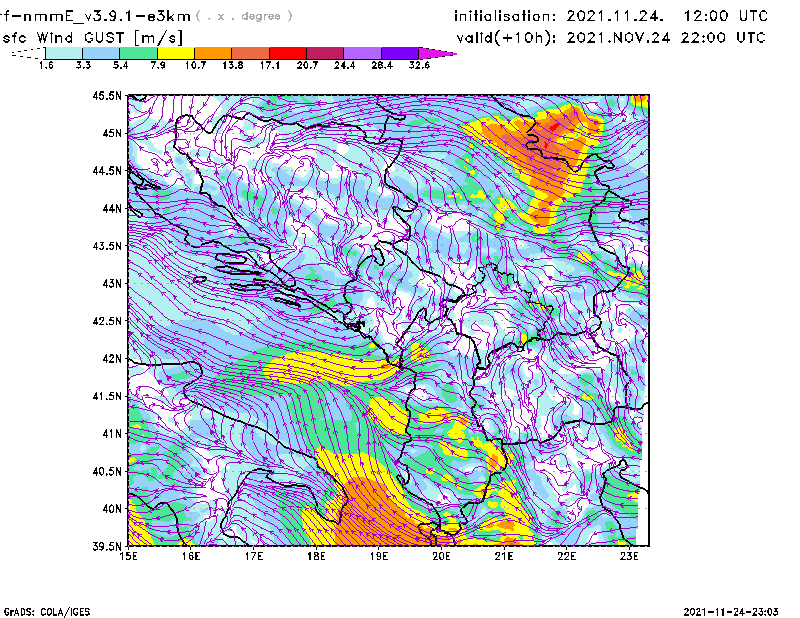Click the longitude label '15E'
The height and width of the screenshot is (618, 800).
(128, 556)
